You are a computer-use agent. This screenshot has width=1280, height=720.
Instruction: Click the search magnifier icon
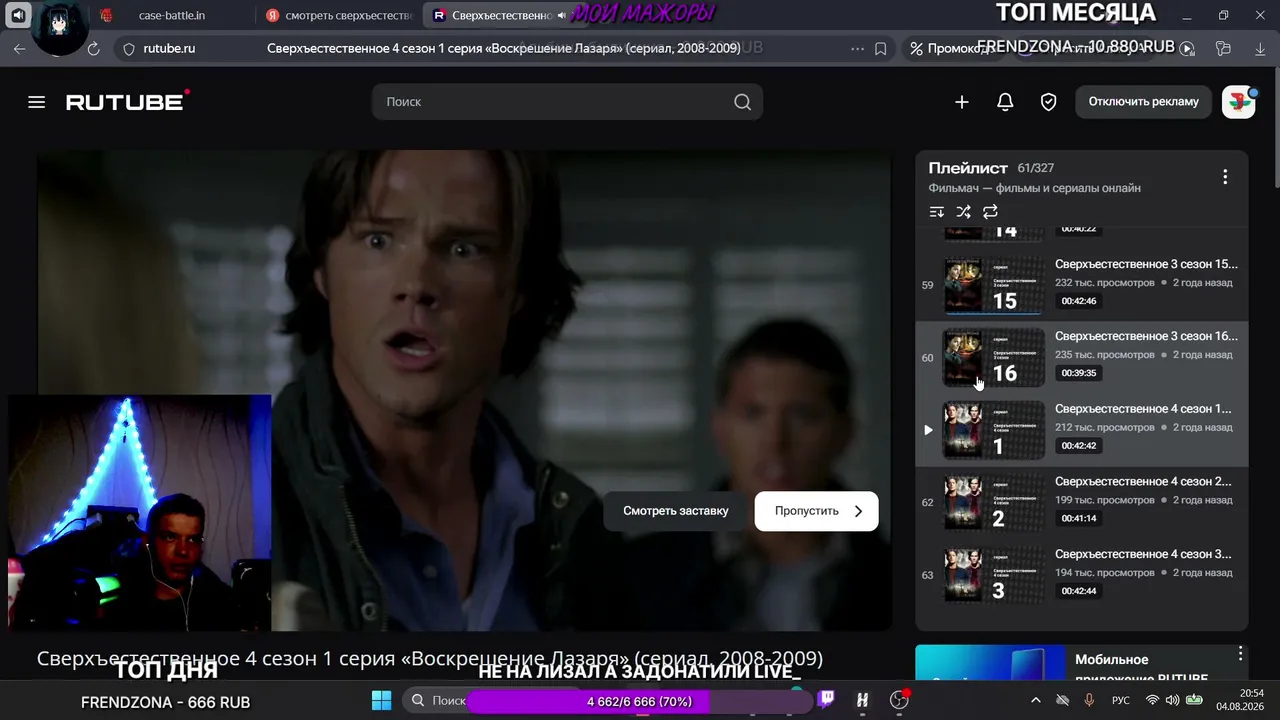click(742, 102)
